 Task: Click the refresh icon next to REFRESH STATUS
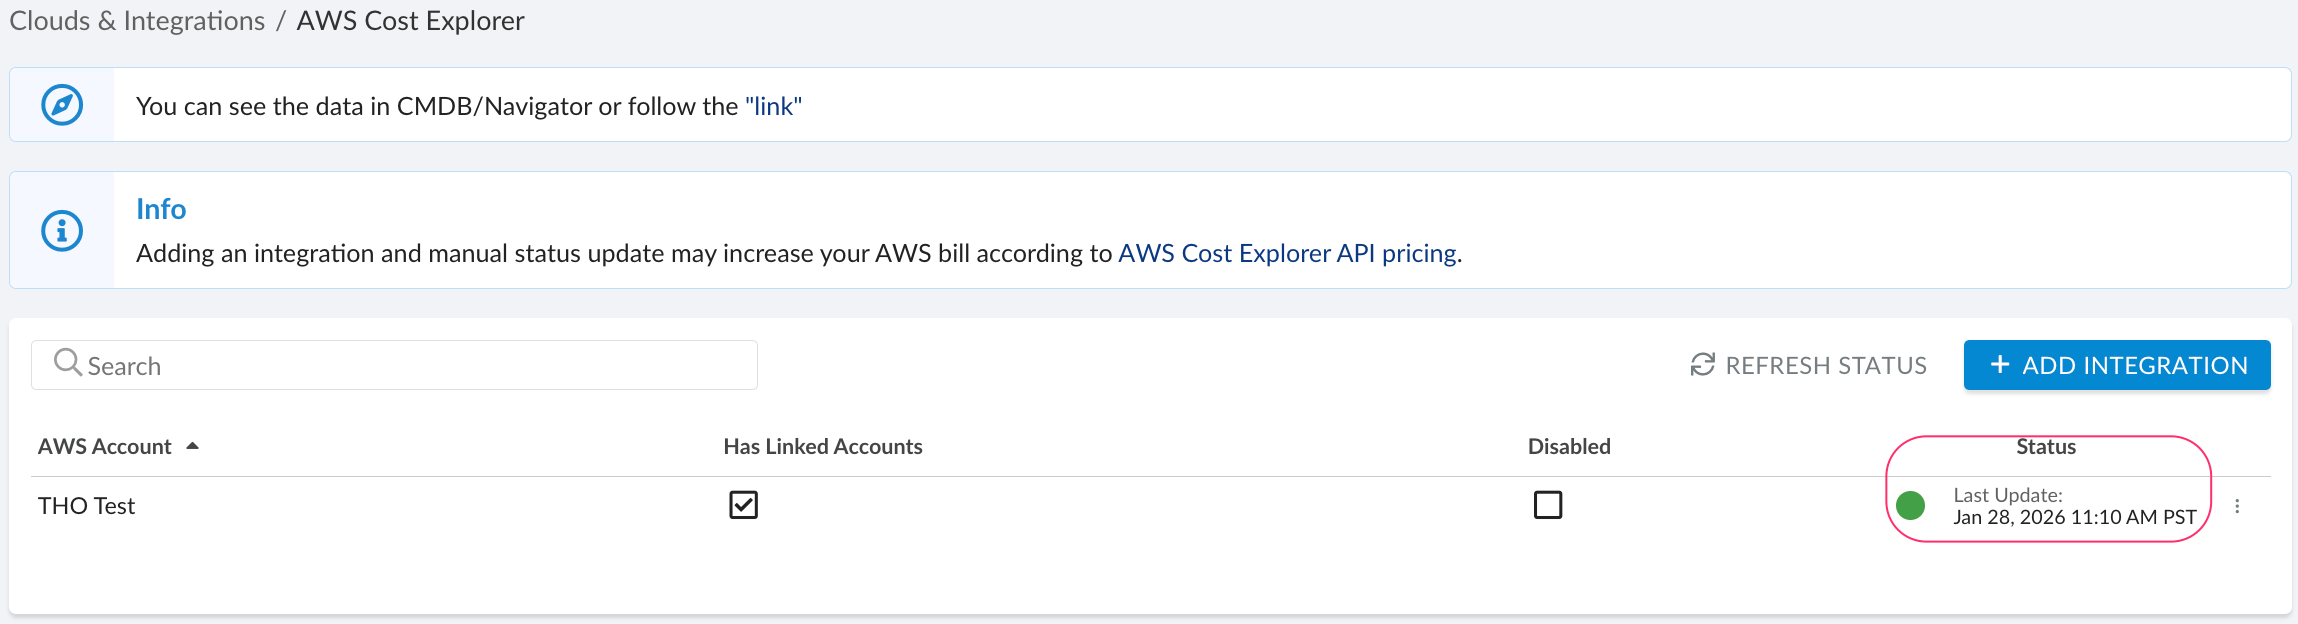tap(1700, 364)
